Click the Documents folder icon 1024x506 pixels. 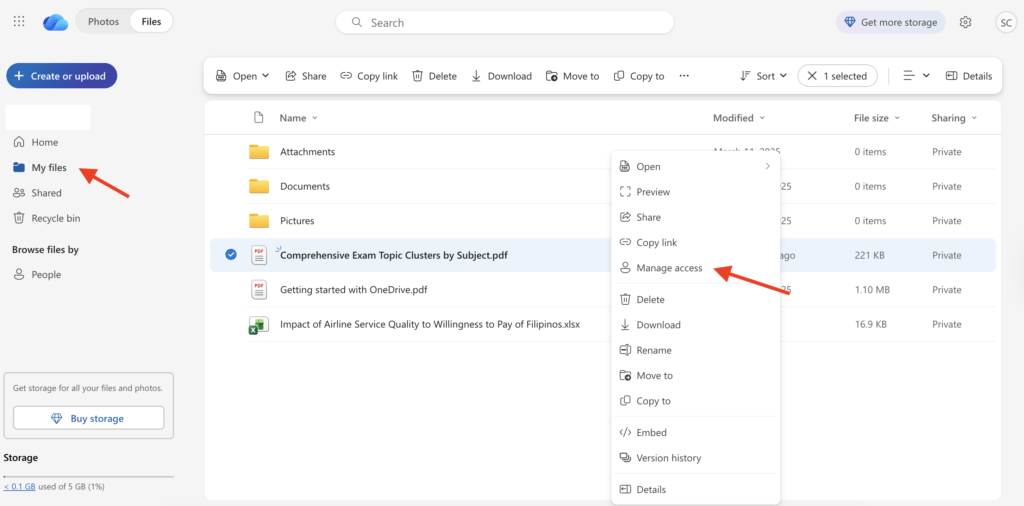[x=259, y=187]
